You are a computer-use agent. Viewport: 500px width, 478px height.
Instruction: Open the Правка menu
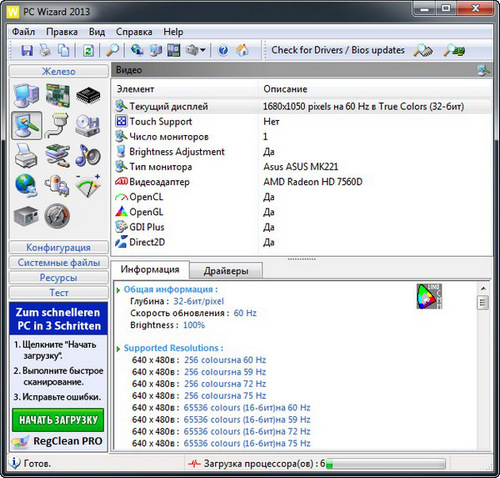coord(62,32)
